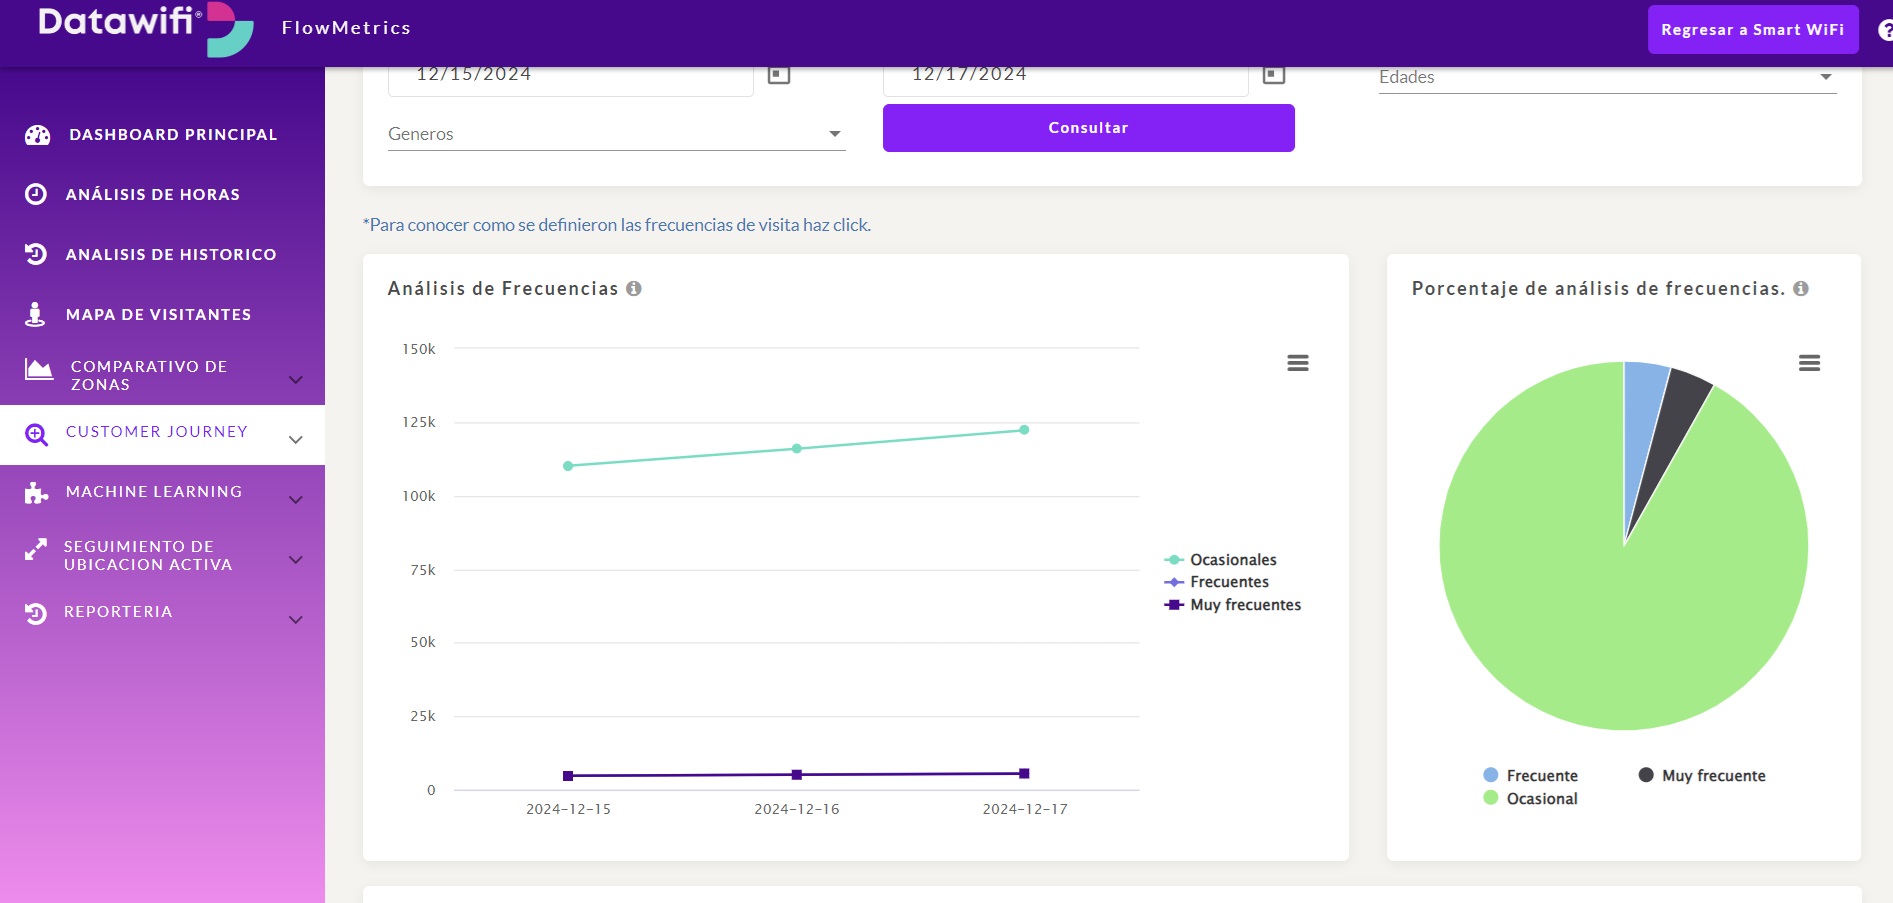Open the line chart hamburger menu
Viewport: 1893px width, 903px height.
[1297, 363]
